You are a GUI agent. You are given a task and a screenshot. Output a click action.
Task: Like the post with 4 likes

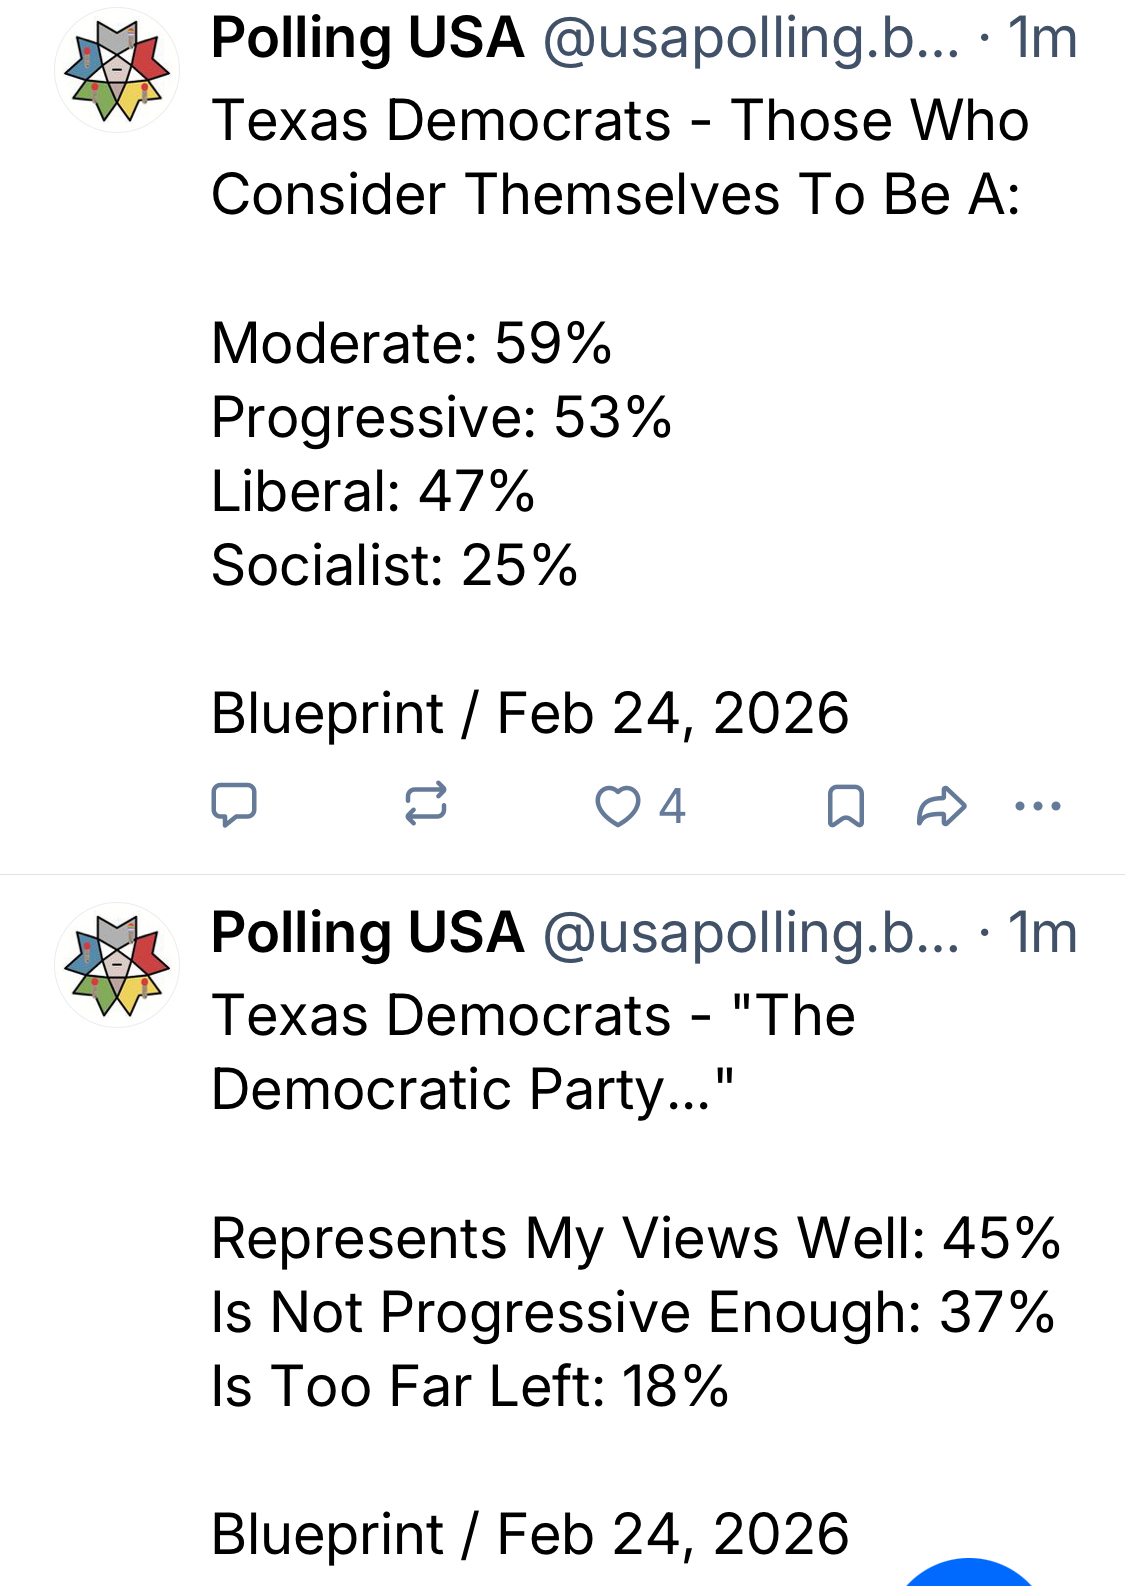618,806
